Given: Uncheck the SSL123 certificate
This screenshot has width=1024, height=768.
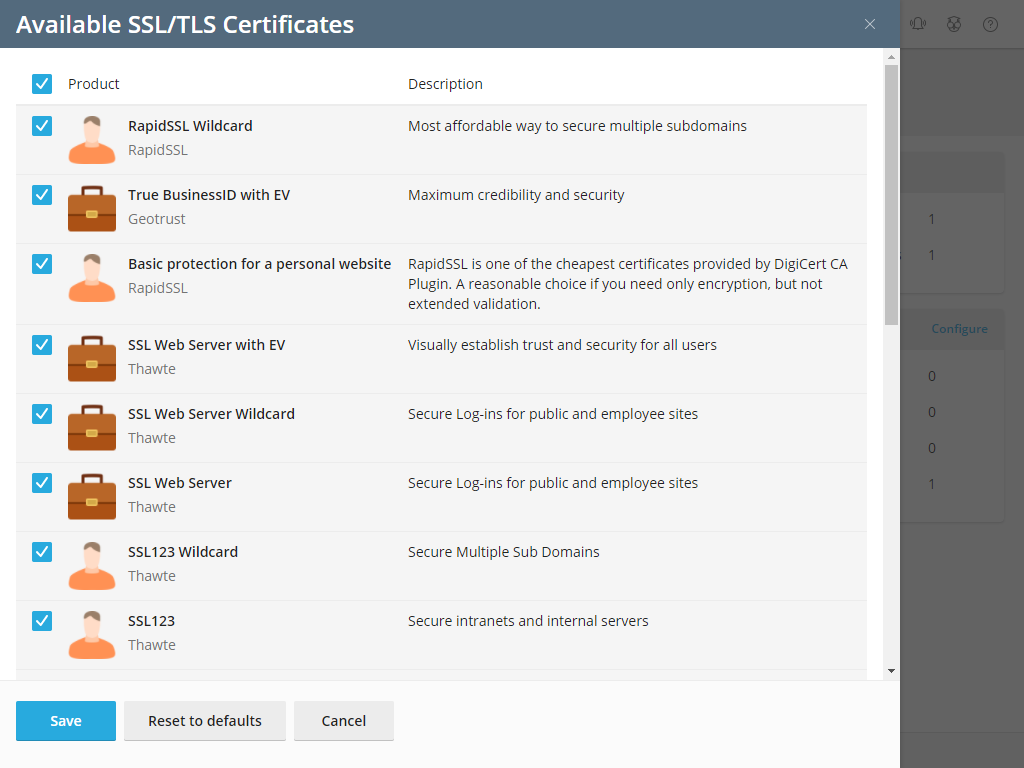Looking at the screenshot, I should pos(41,621).
